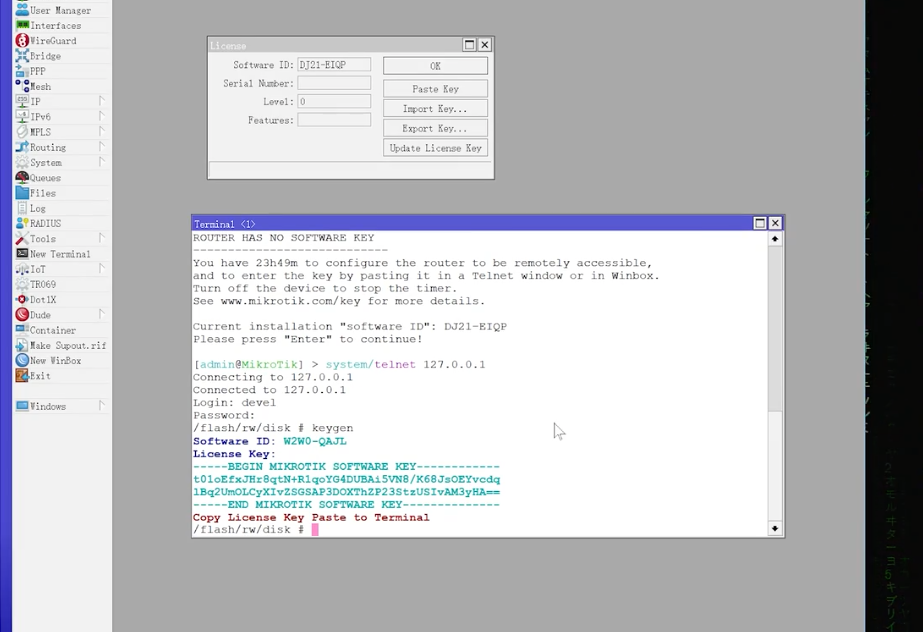Expand the Dude submenu arrow
This screenshot has height=632, width=923.
(x=102, y=315)
